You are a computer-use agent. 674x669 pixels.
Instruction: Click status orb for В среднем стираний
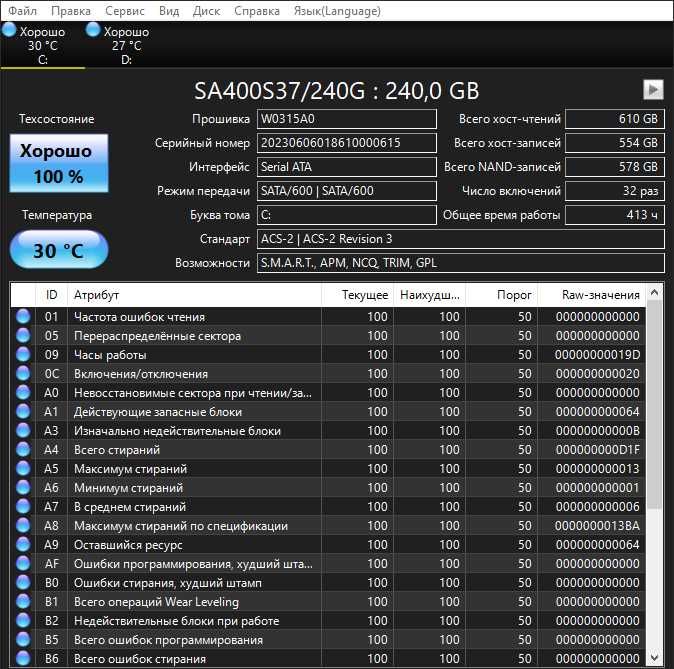point(23,506)
